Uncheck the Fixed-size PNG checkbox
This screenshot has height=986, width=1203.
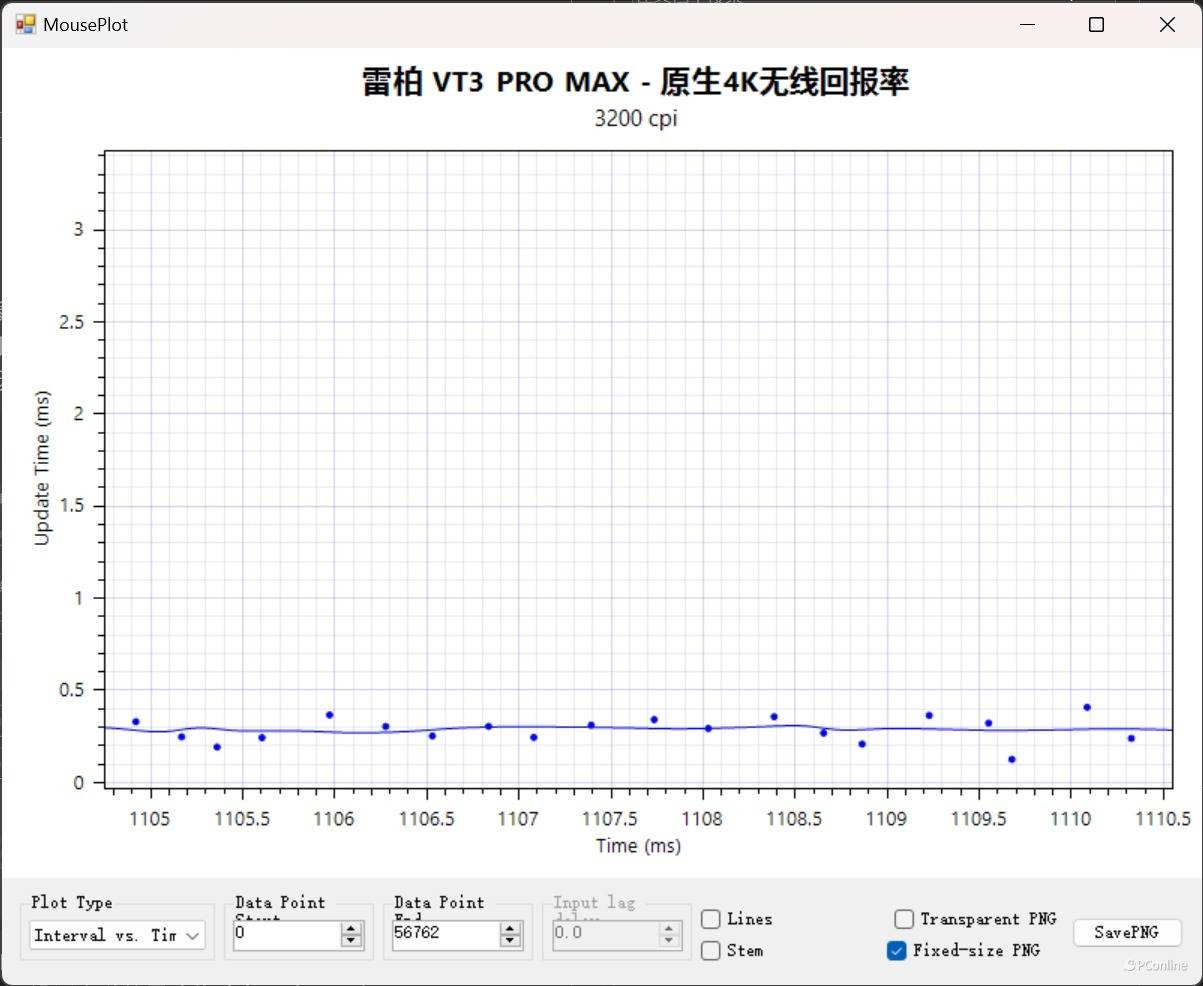click(897, 950)
